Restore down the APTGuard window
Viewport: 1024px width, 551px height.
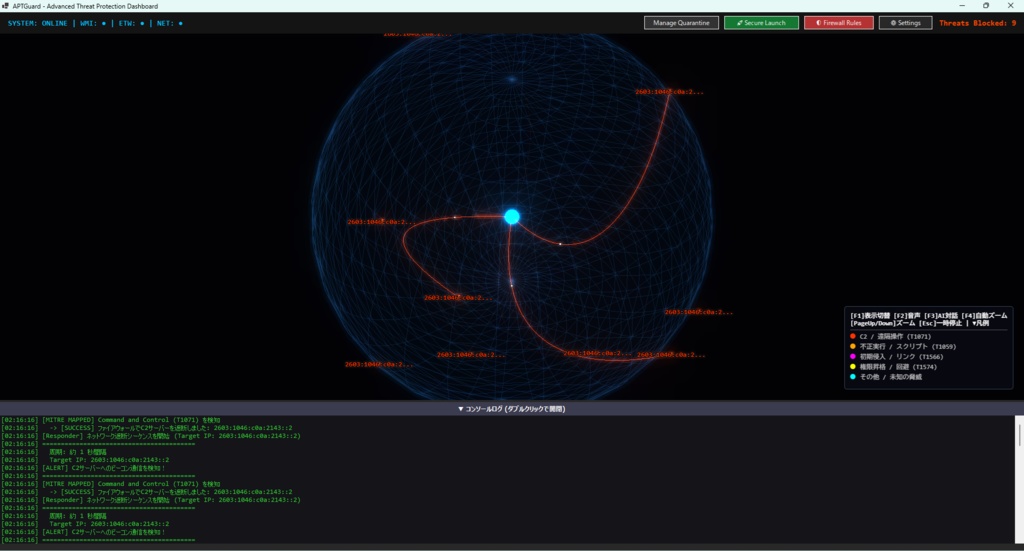(x=985, y=6)
